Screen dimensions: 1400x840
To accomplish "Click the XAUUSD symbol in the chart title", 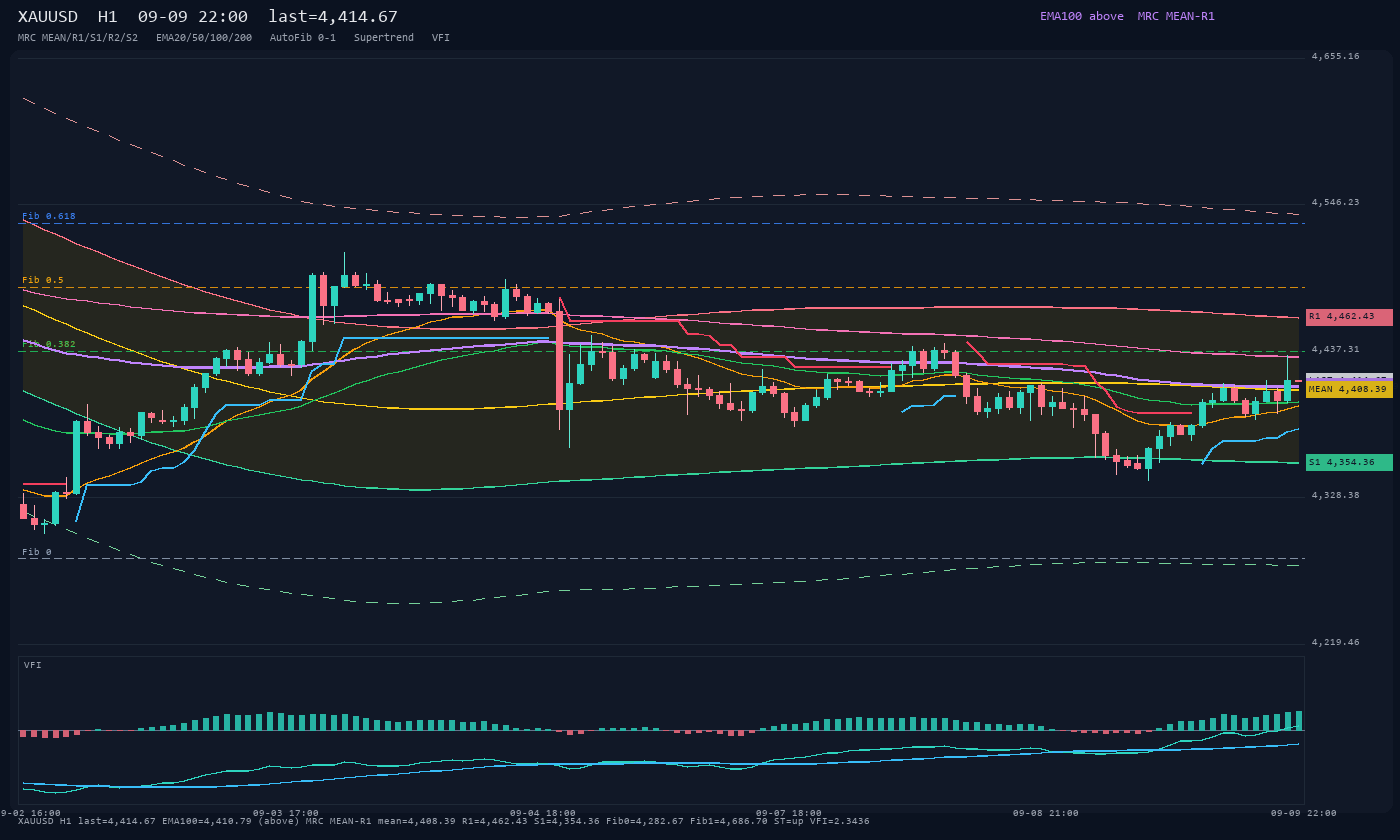I will click(49, 17).
